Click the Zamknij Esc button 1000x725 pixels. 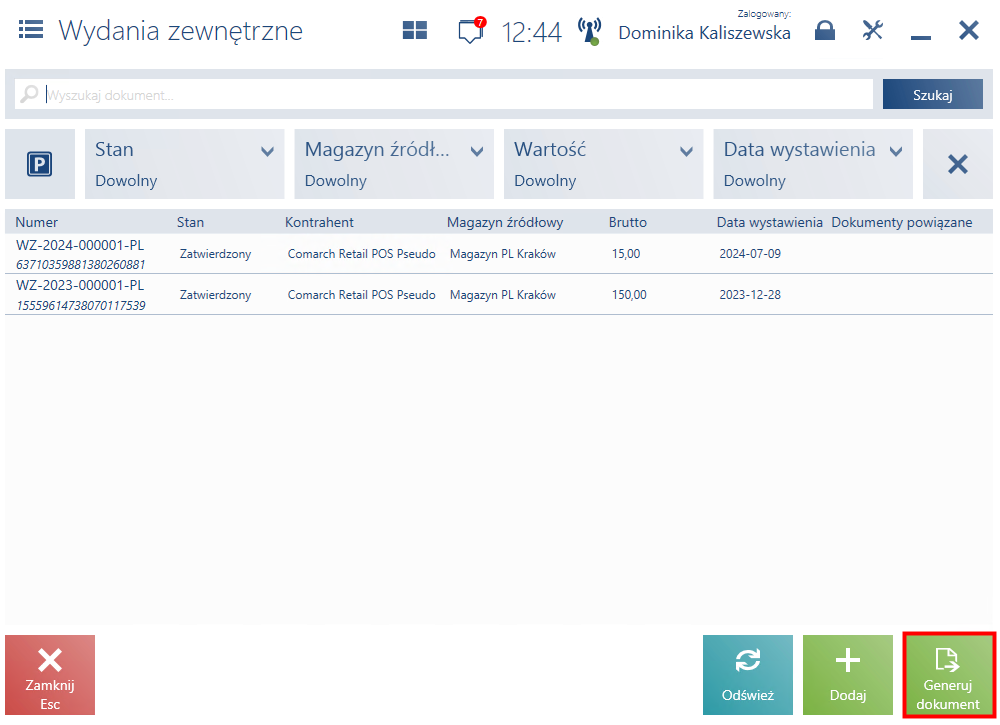pos(50,675)
